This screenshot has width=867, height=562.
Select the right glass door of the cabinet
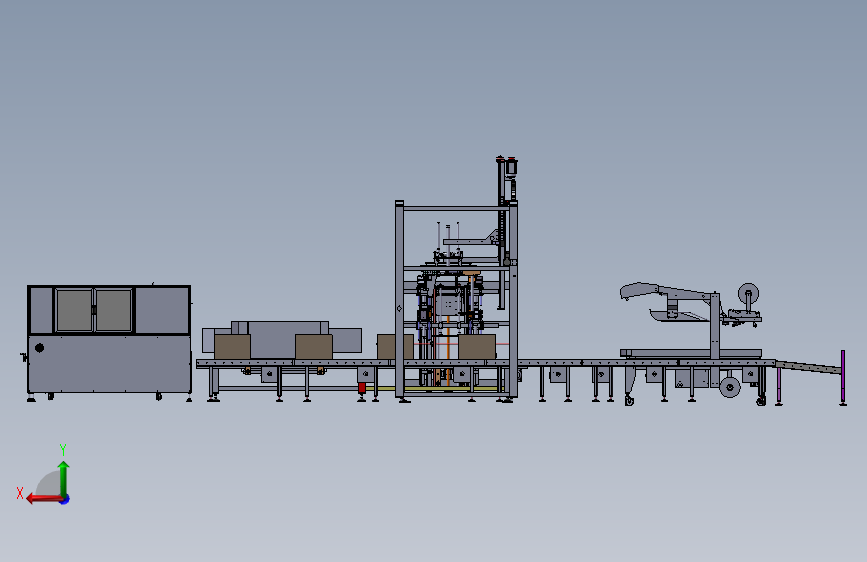click(x=113, y=310)
